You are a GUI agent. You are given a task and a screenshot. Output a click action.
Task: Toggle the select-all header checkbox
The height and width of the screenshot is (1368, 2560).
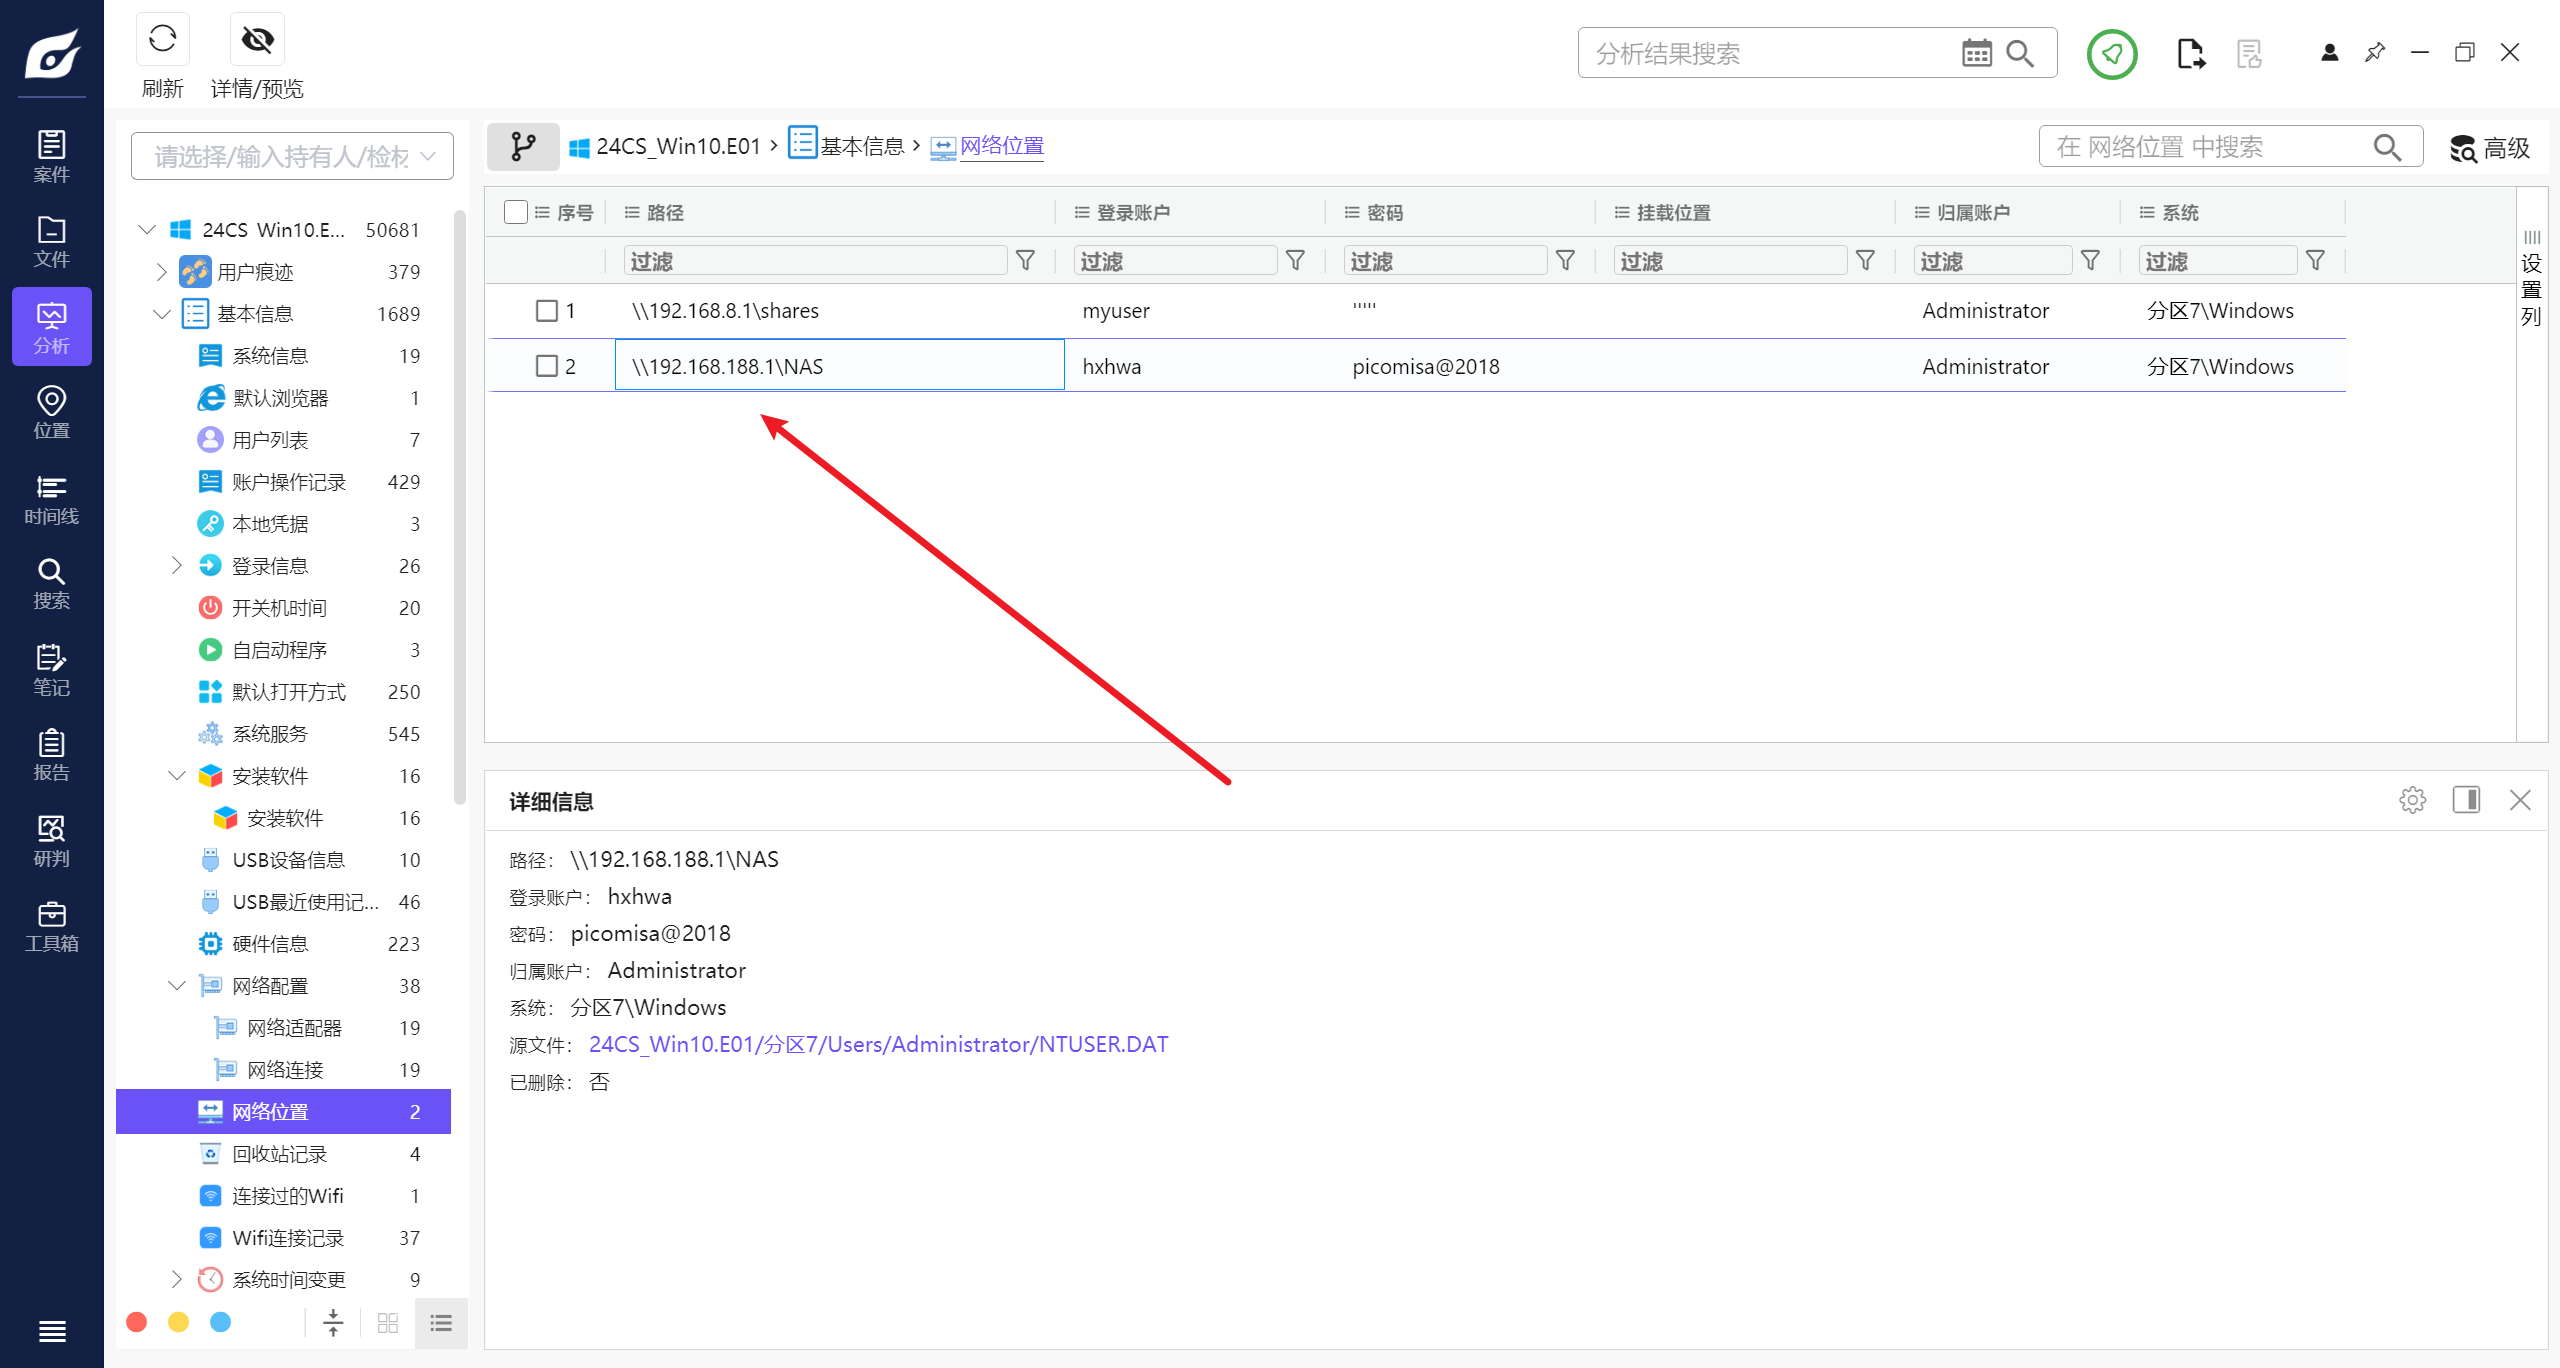516,212
